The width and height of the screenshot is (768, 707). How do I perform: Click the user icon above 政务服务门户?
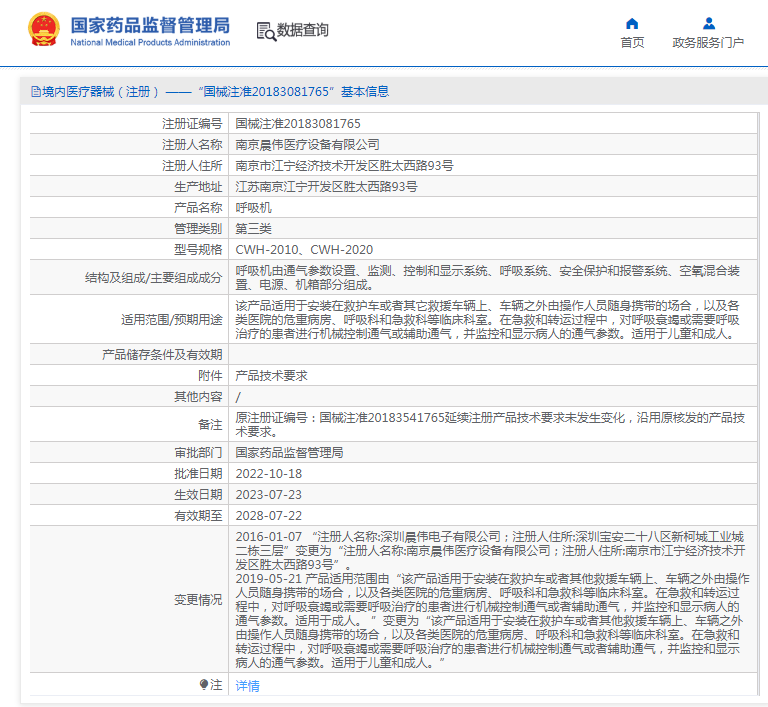[708, 23]
